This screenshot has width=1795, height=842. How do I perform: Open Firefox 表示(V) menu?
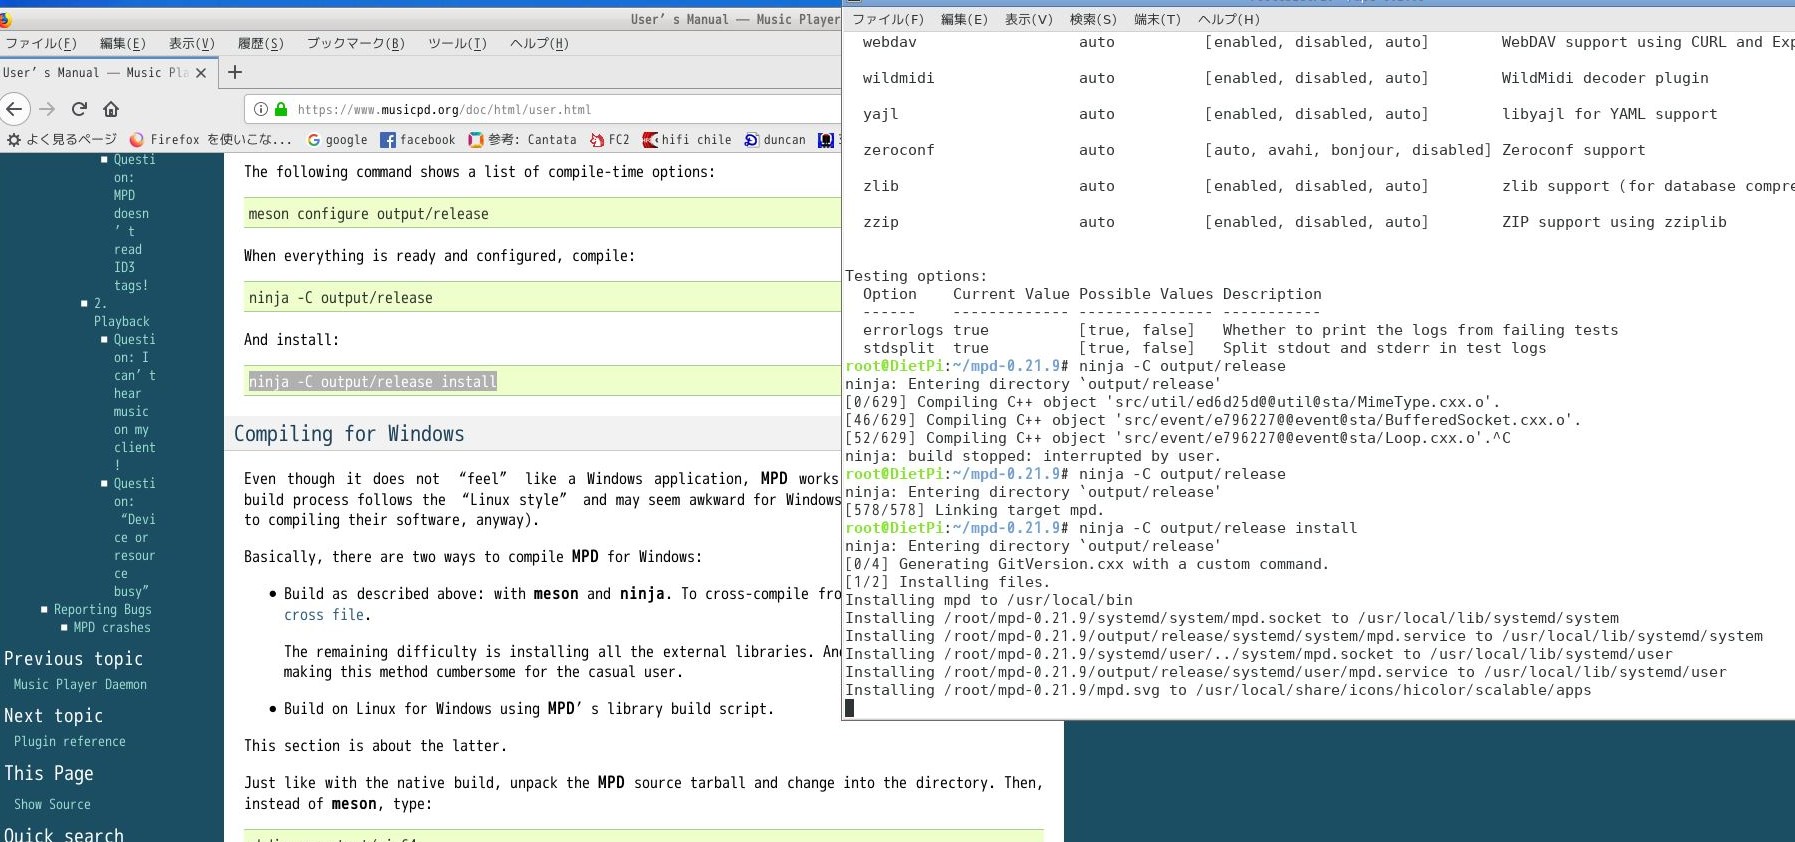pyautogui.click(x=191, y=44)
